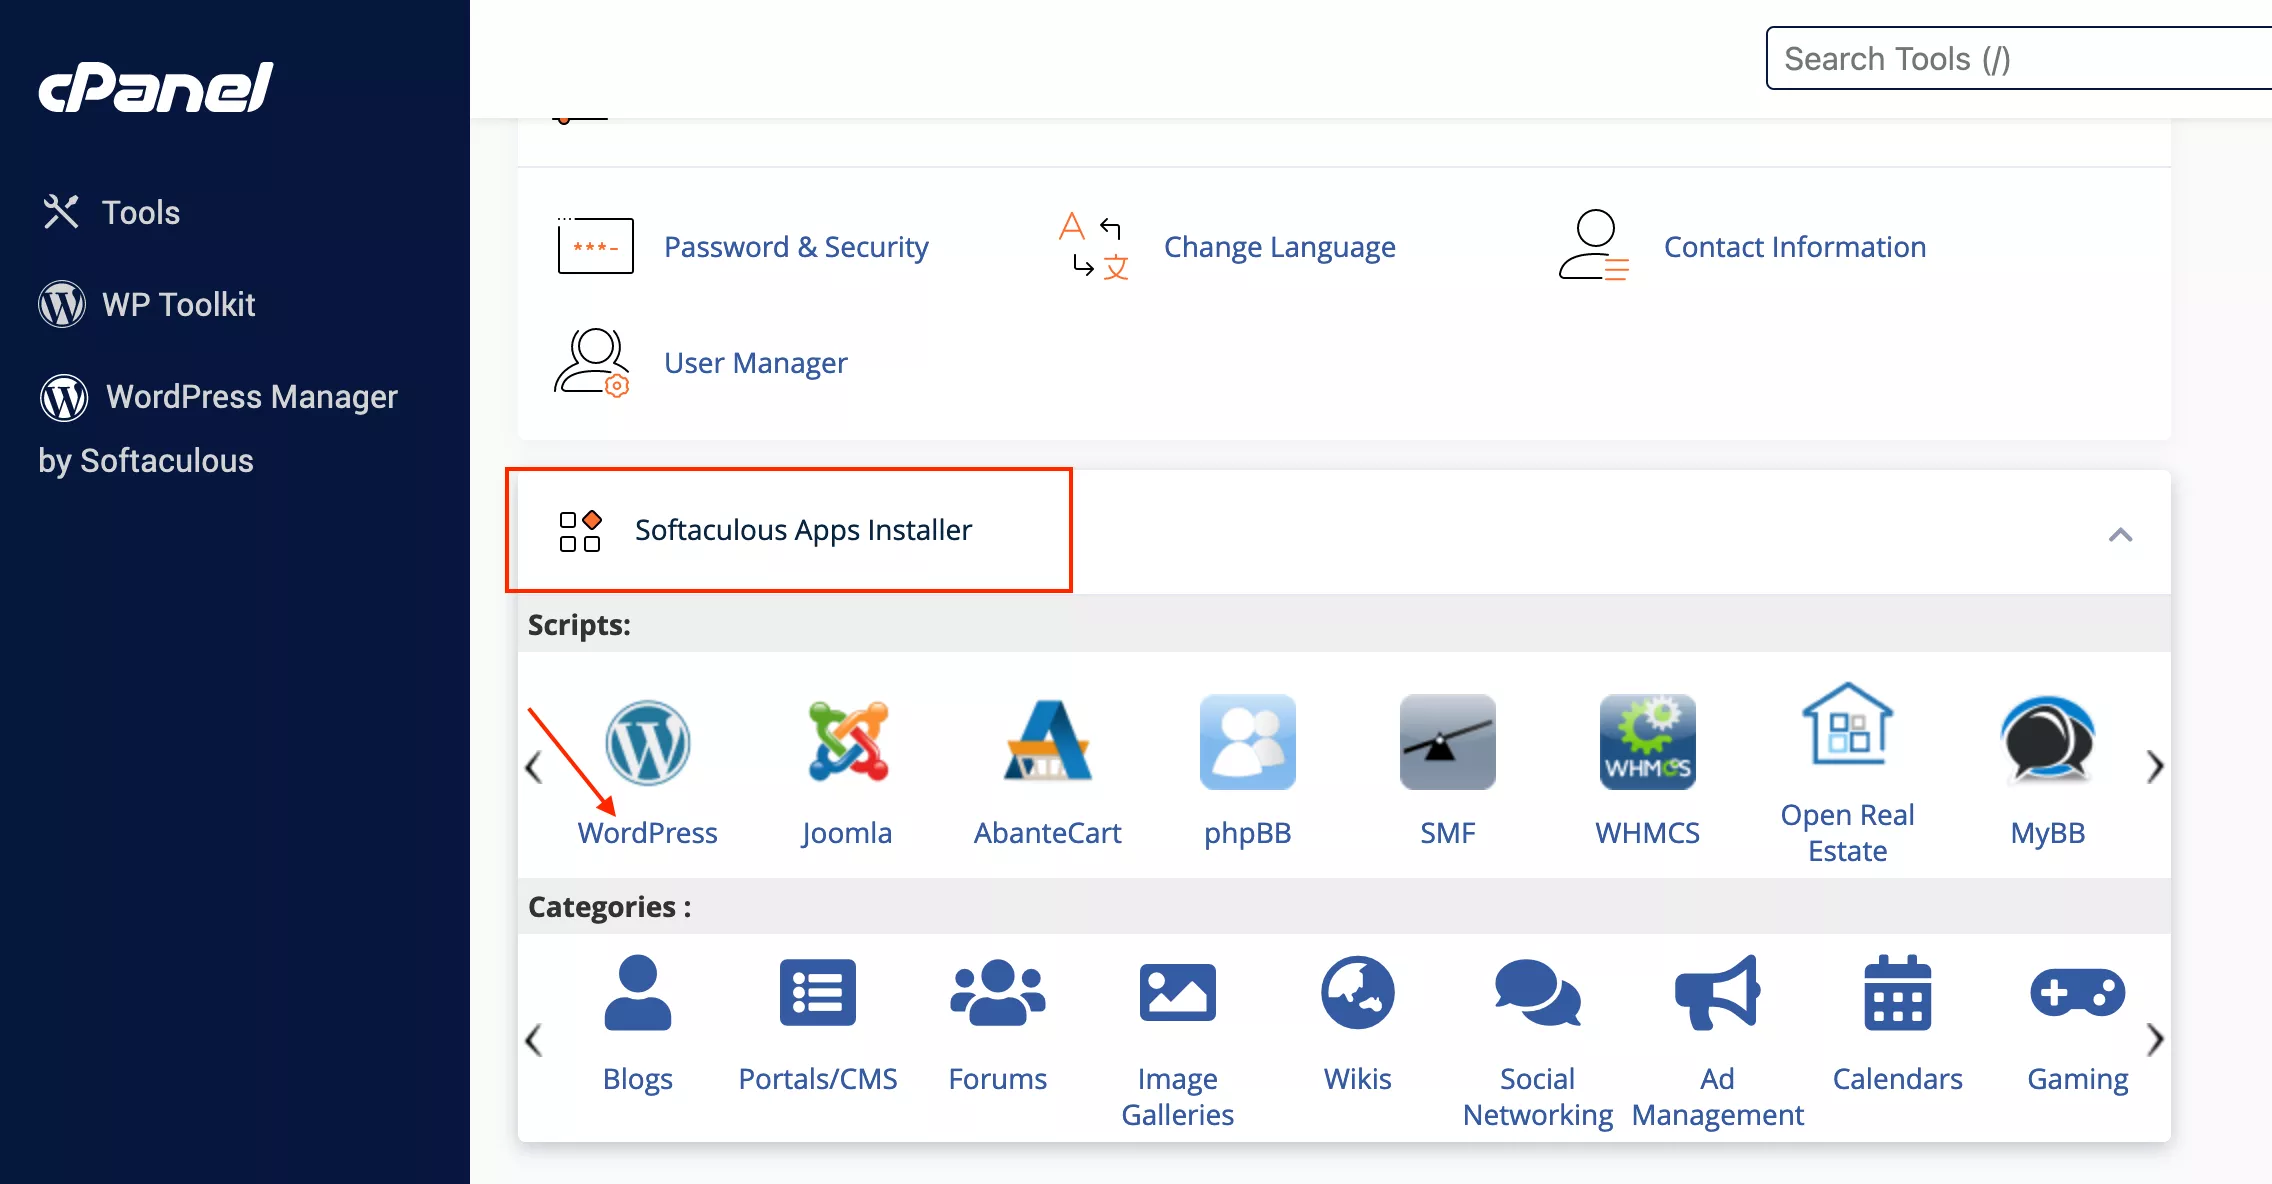This screenshot has width=2272, height=1184.
Task: Click Softaculous Apps Installer heading
Action: [x=803, y=530]
